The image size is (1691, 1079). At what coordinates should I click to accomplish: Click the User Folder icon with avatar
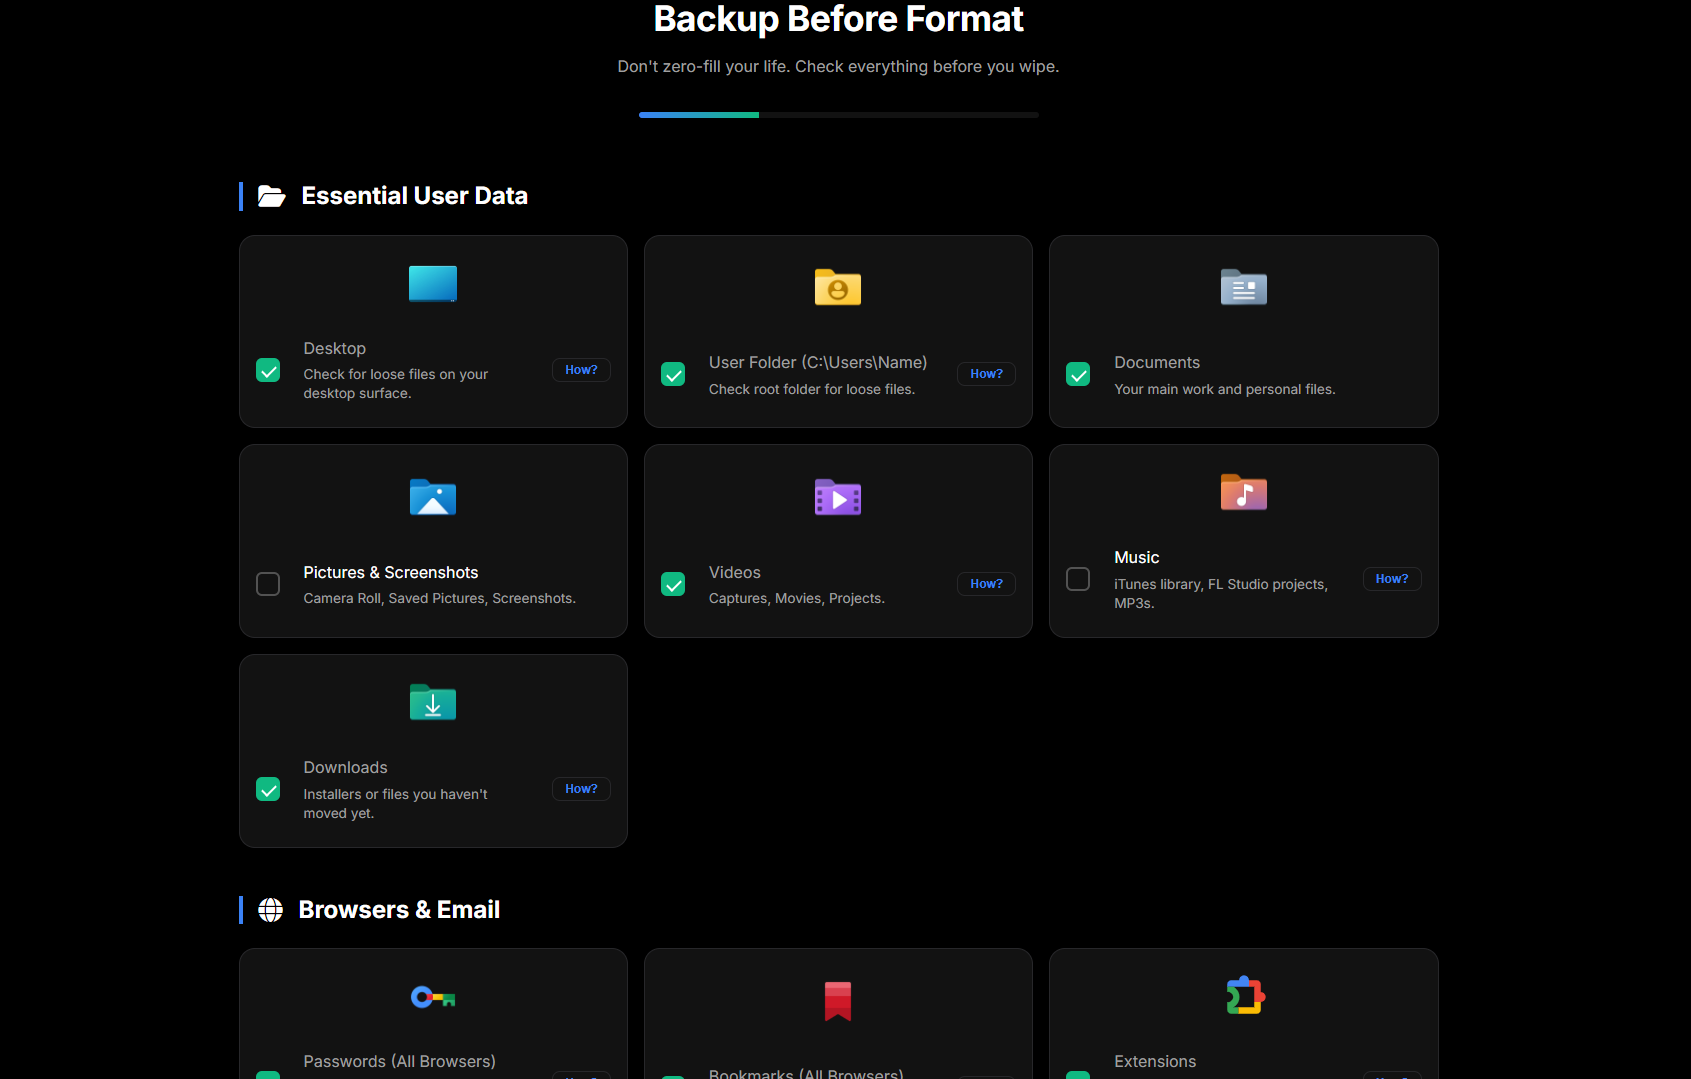point(837,288)
